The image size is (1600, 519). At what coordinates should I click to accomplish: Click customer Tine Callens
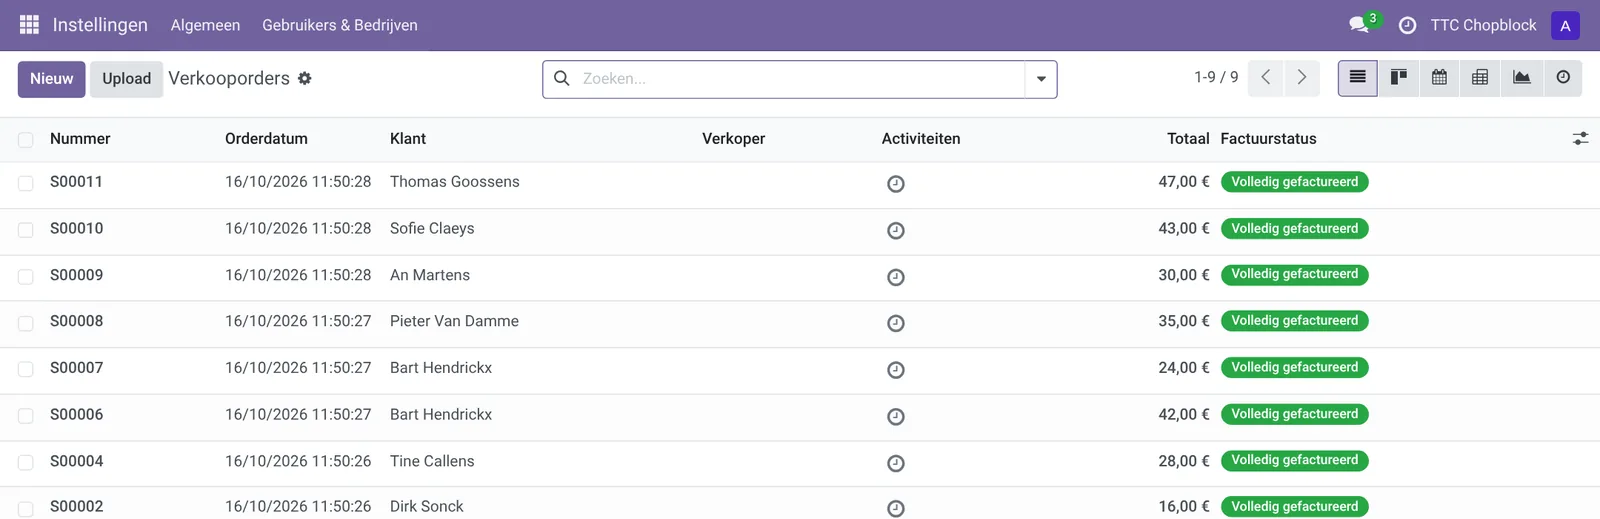click(432, 461)
